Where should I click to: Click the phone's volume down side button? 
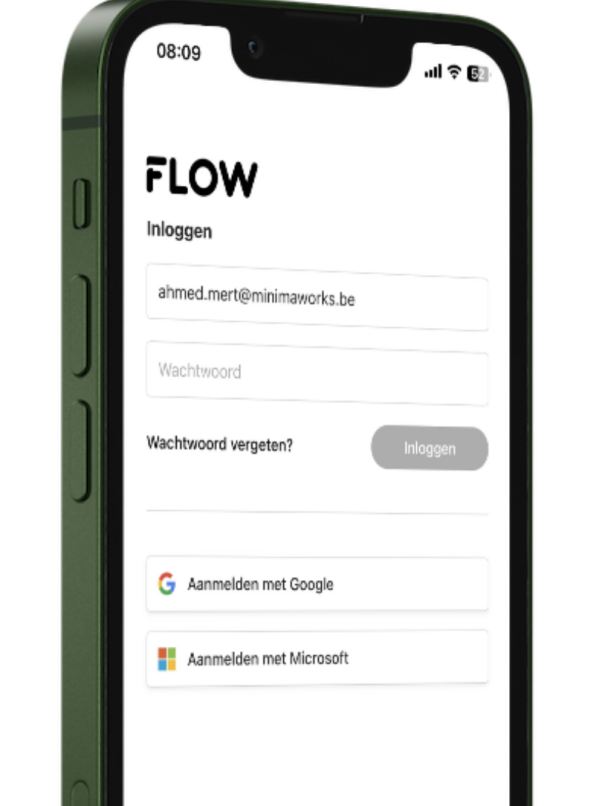80,451
